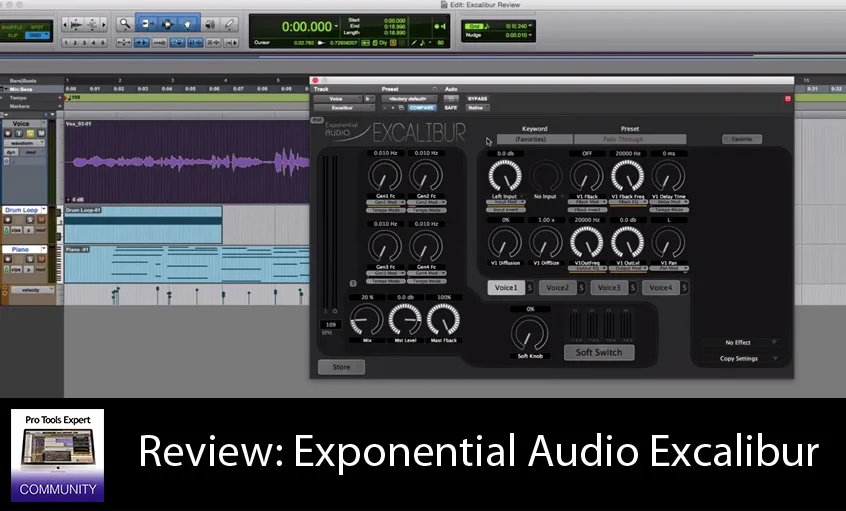Click the Mix knob
This screenshot has height=511, width=846.
point(366,319)
